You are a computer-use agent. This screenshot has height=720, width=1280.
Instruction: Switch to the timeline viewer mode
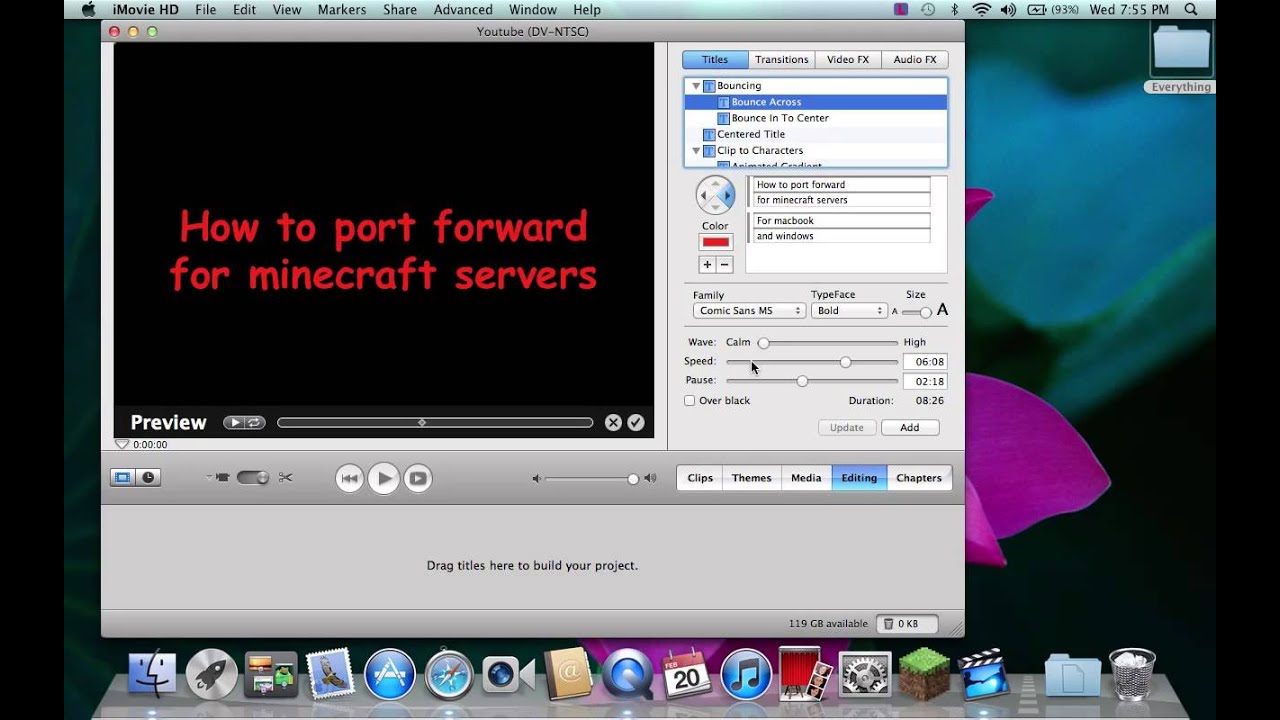[x=148, y=478]
